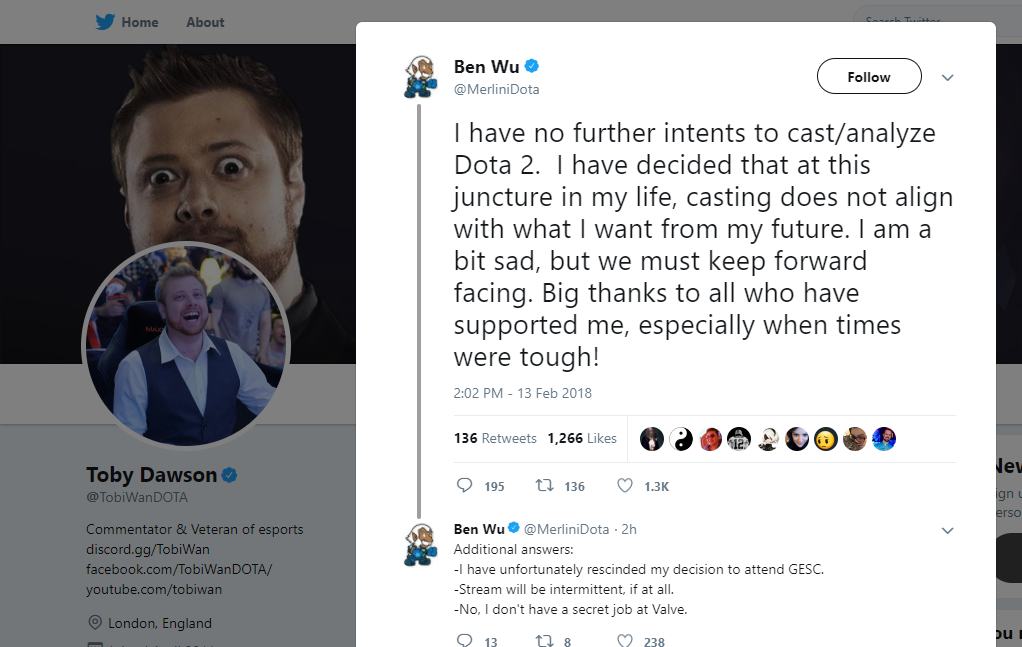1022x647 pixels.
Task: Like the main tweet with 1.3K likes
Action: click(625, 486)
